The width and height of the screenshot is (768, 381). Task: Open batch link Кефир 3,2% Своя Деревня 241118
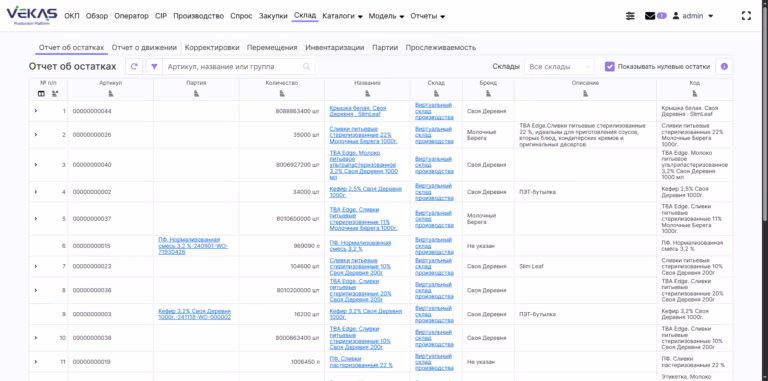194,314
